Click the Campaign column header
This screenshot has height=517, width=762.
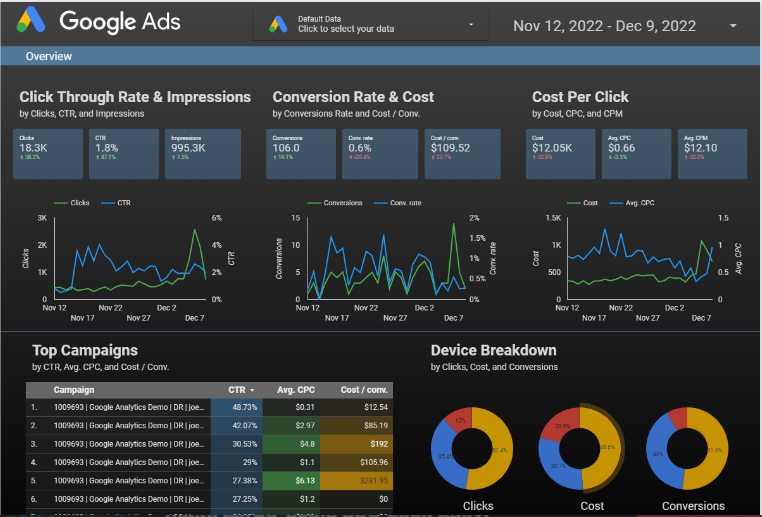(74, 390)
